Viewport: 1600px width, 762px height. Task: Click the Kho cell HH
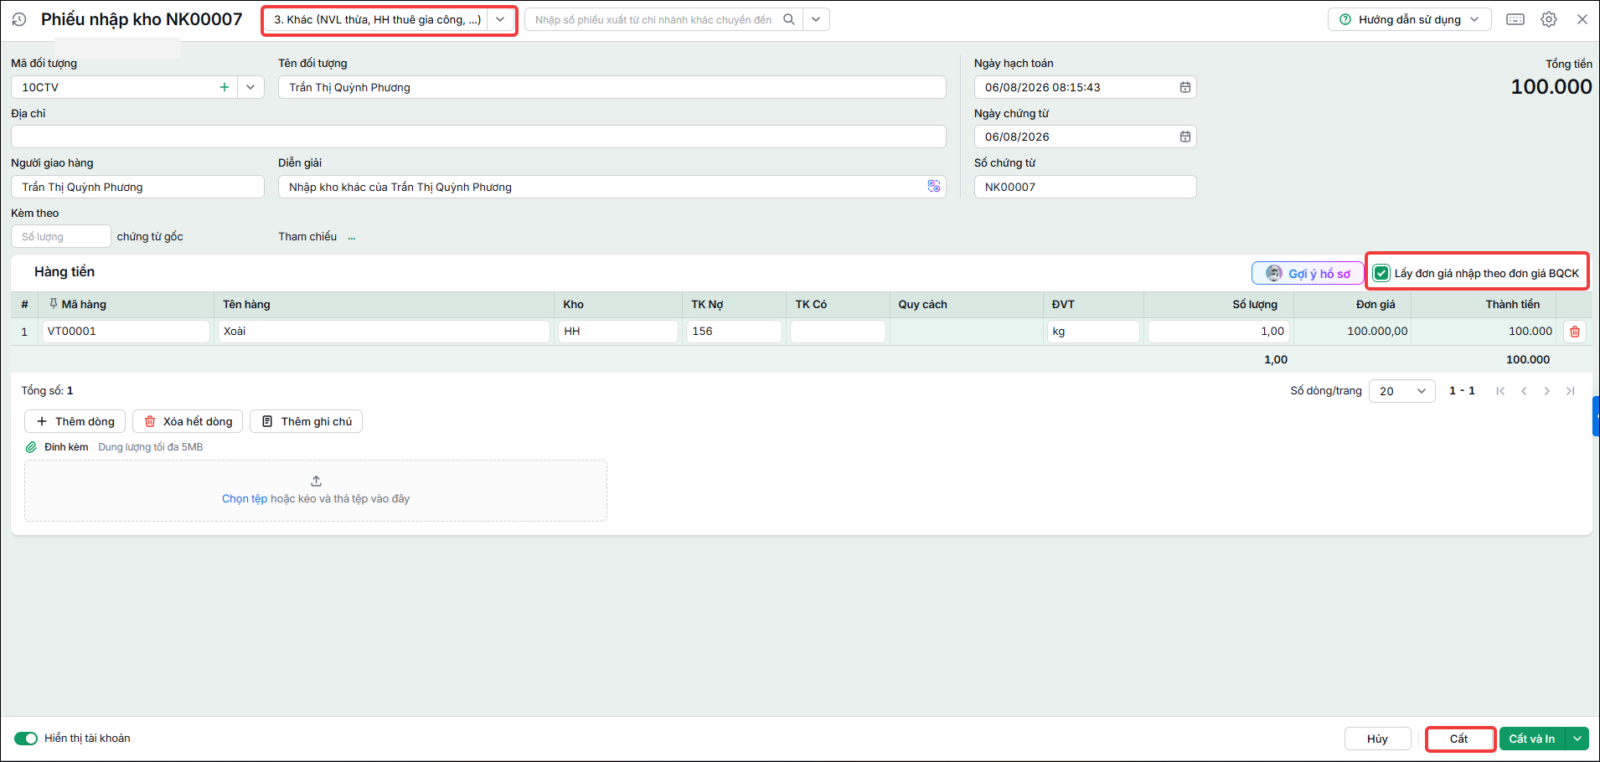(x=618, y=331)
